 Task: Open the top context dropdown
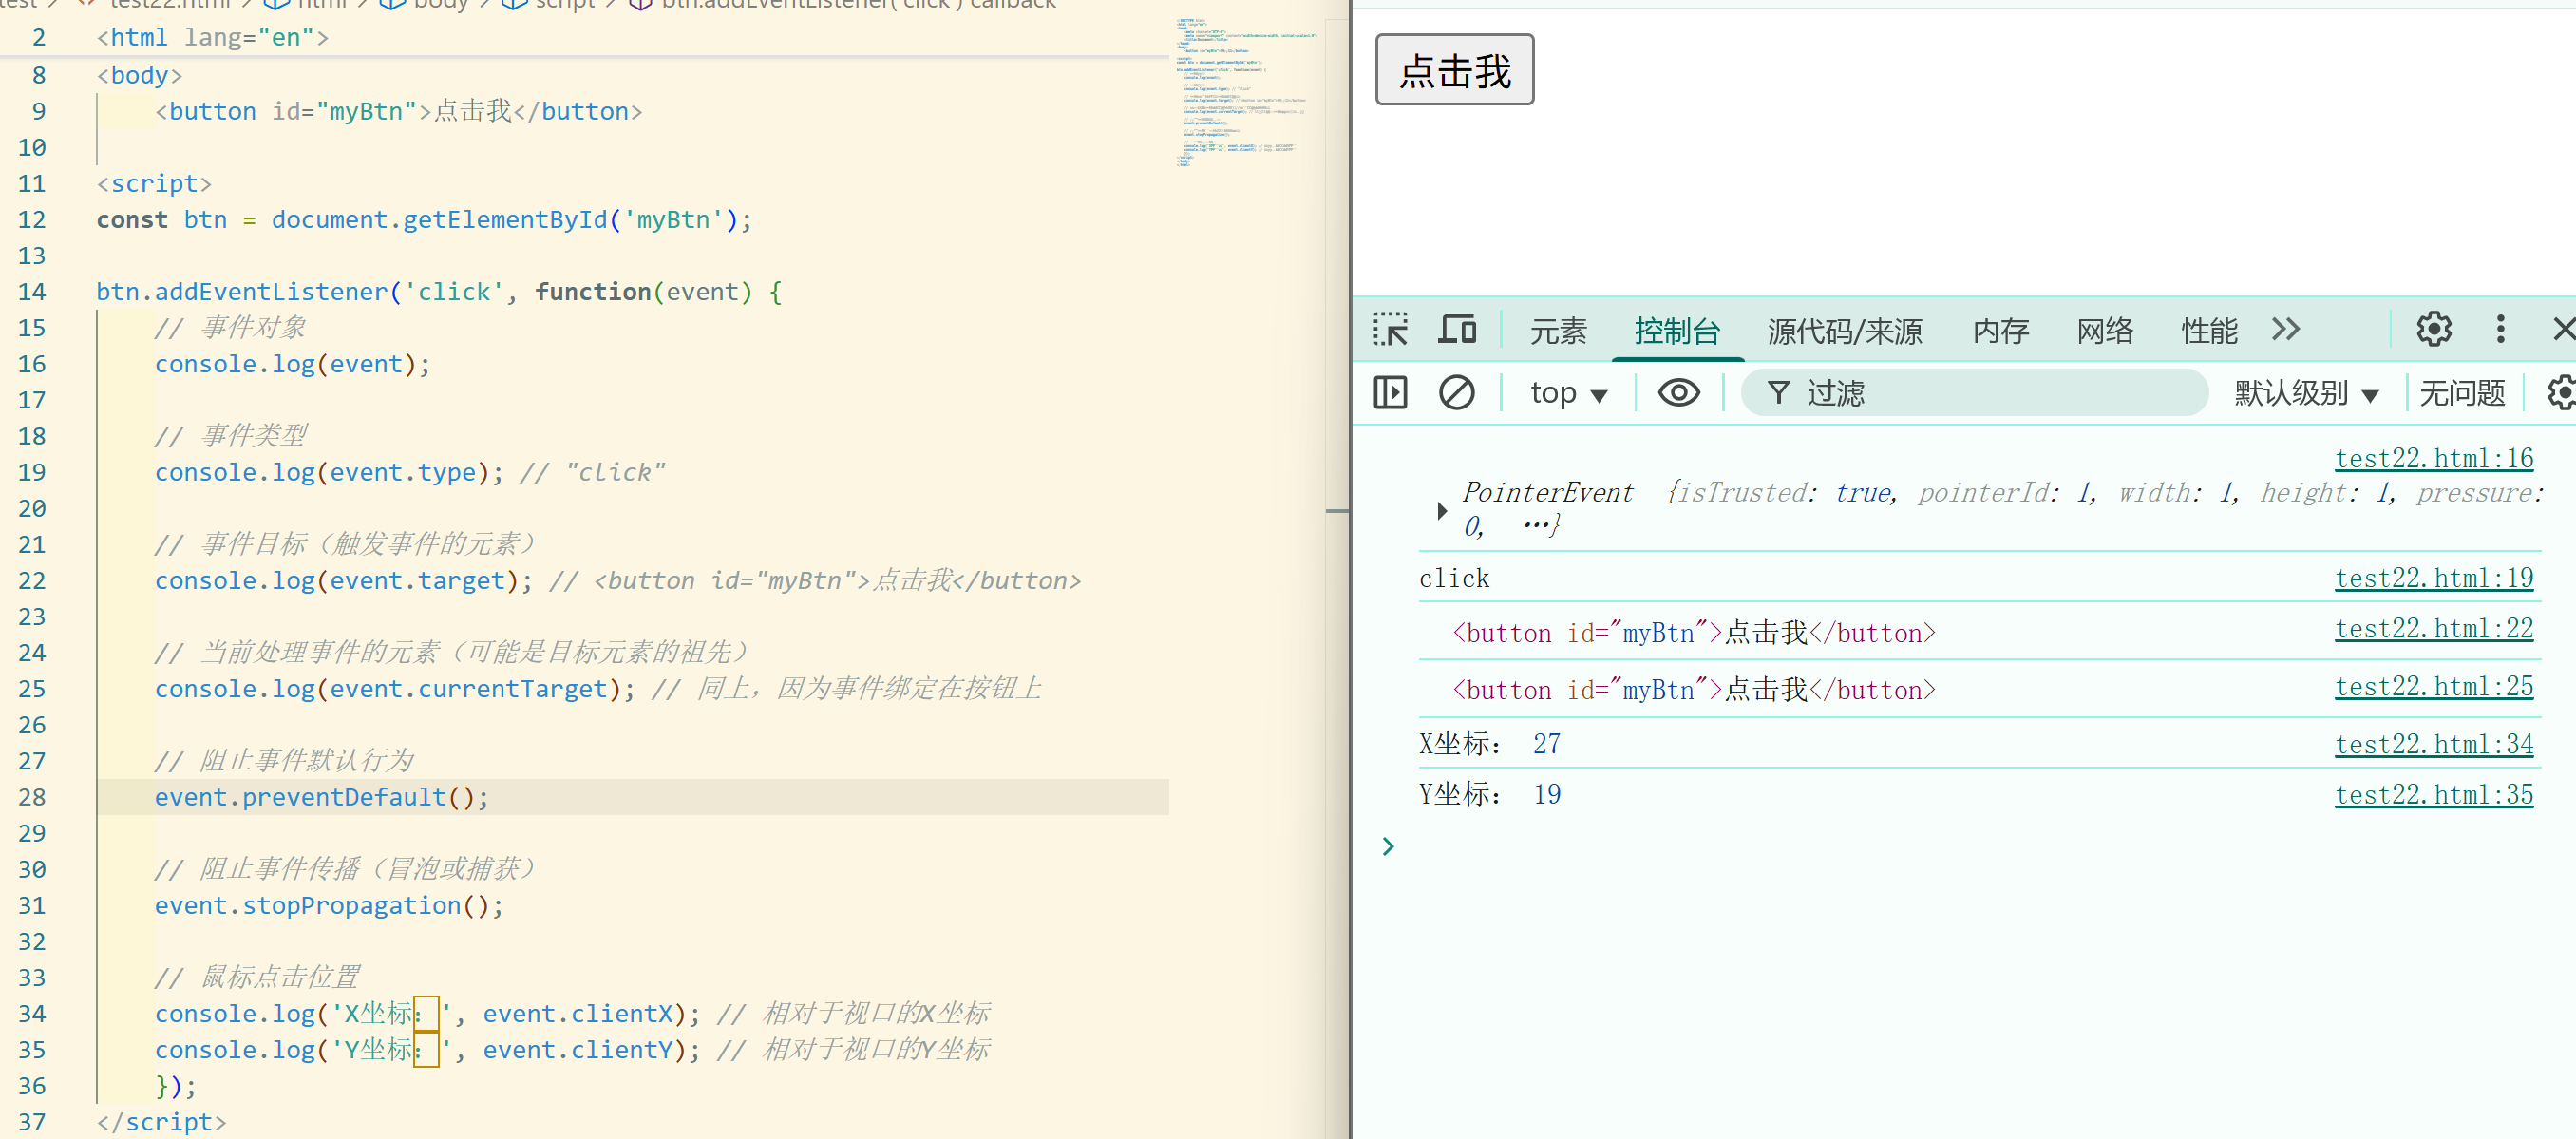click(1568, 393)
